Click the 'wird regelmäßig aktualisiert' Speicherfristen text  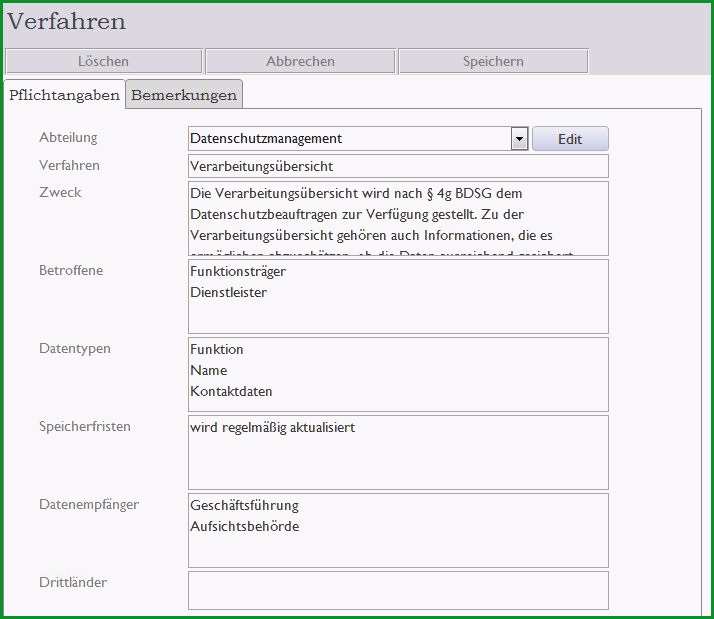pyautogui.click(x=272, y=428)
